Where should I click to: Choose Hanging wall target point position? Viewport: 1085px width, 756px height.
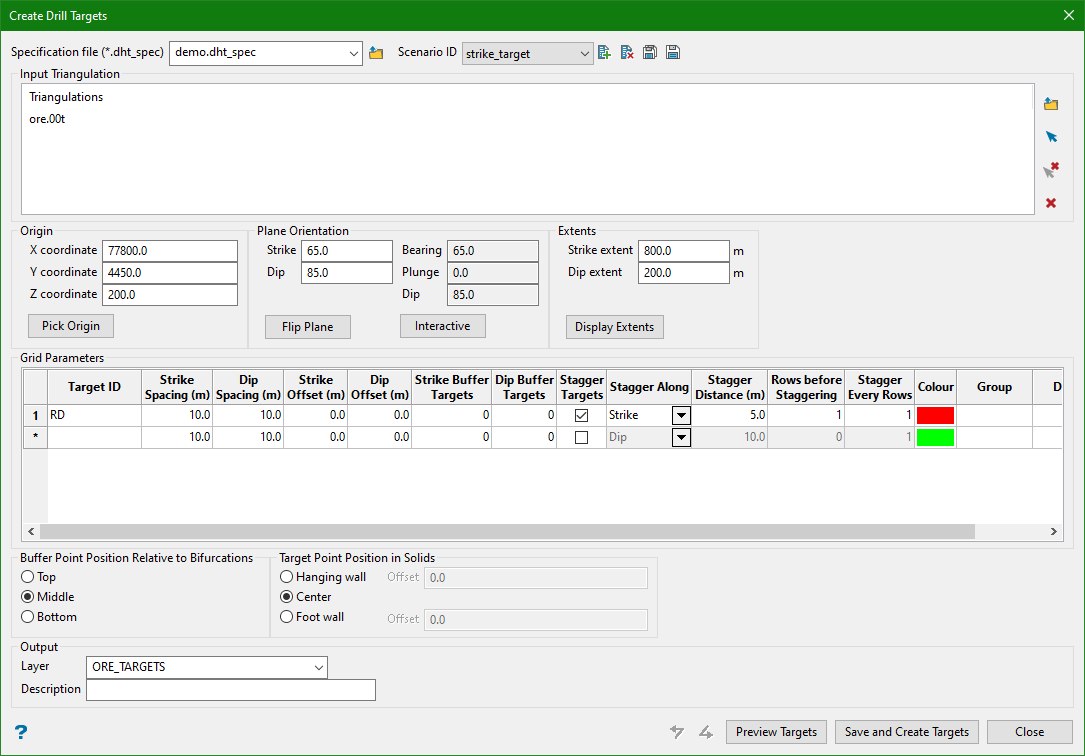click(x=287, y=577)
